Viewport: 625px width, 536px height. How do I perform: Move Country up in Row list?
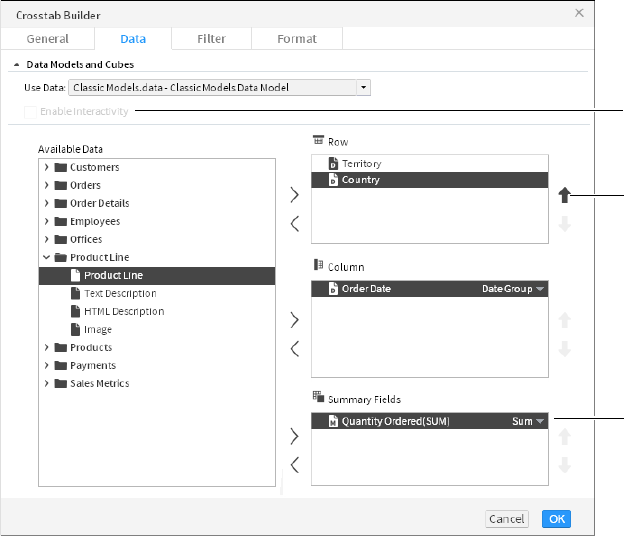pyautogui.click(x=565, y=197)
